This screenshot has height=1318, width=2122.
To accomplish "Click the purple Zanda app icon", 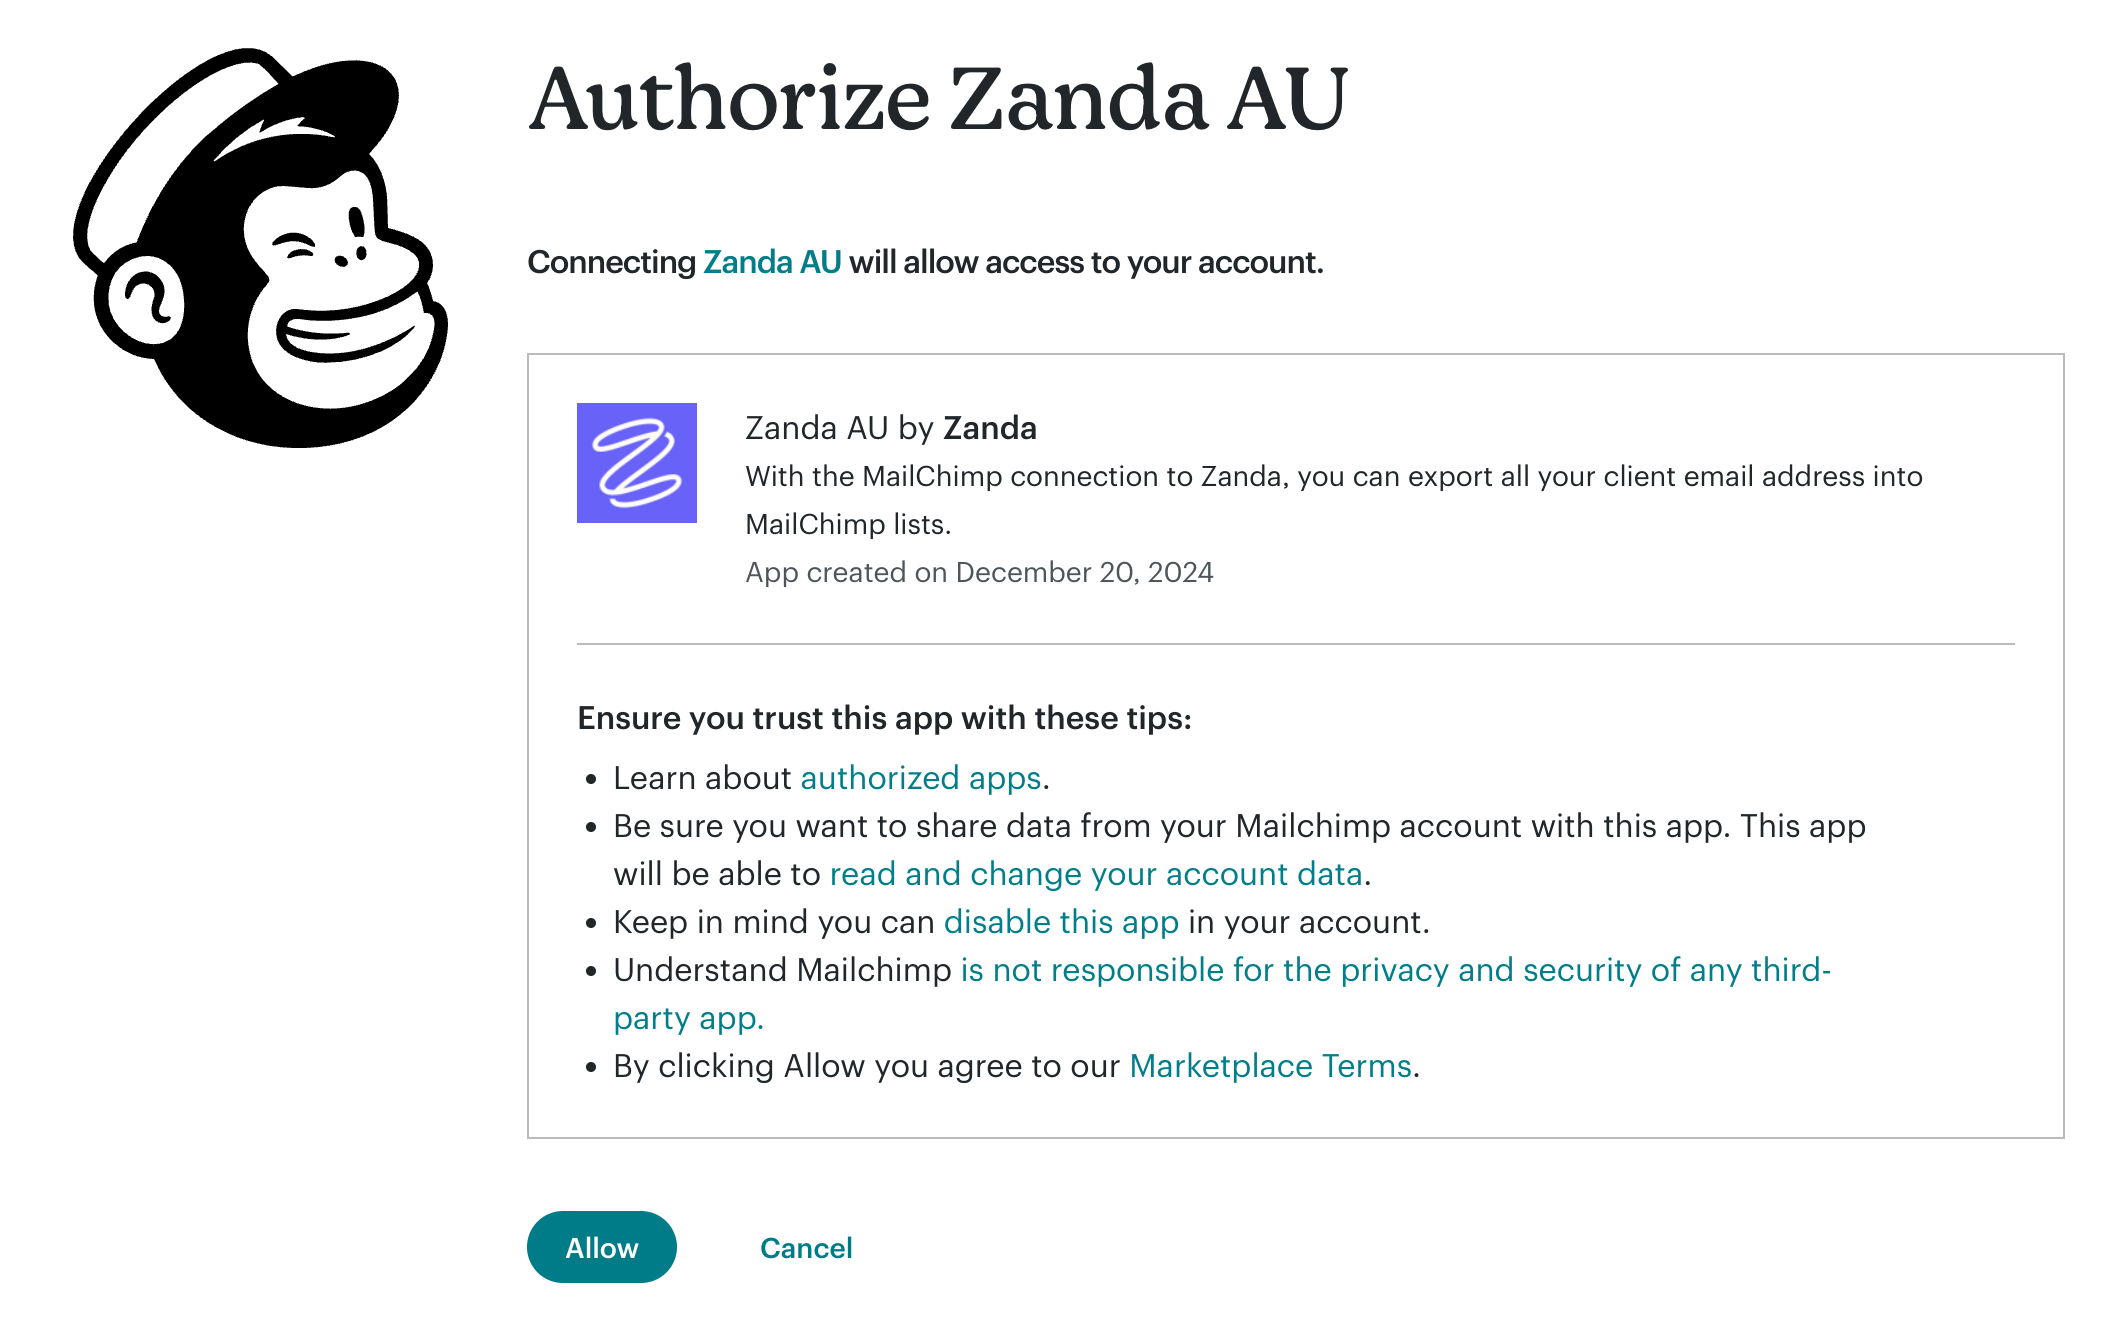I will point(636,463).
